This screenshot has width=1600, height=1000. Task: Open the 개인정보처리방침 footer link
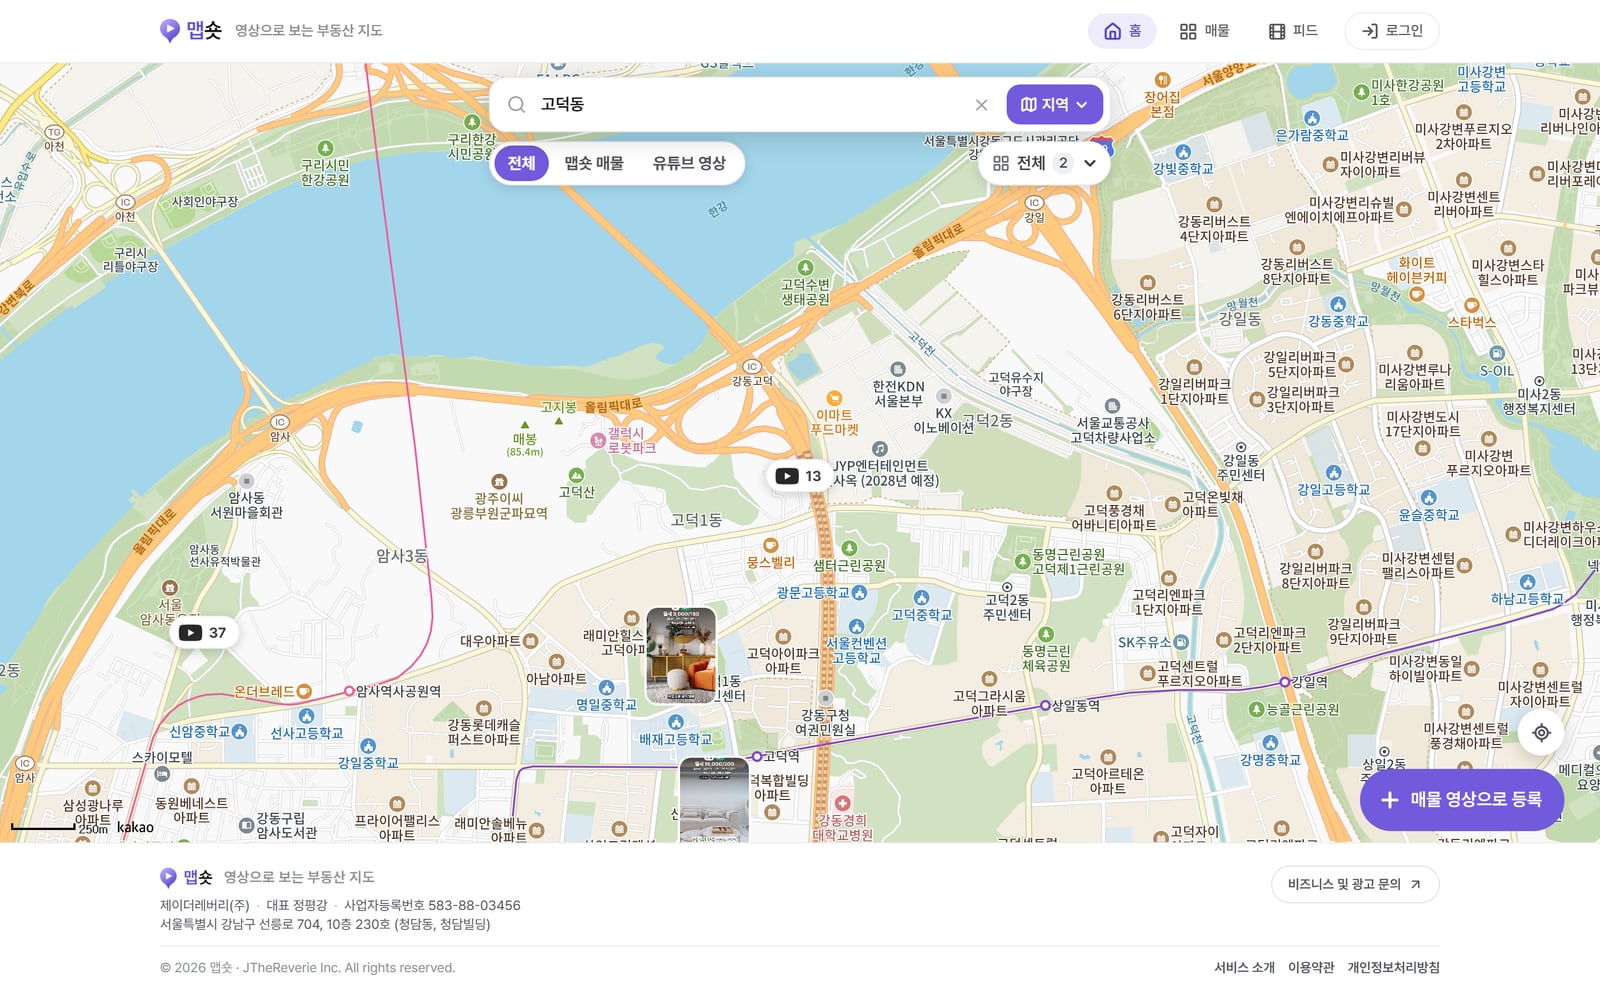point(1393,967)
